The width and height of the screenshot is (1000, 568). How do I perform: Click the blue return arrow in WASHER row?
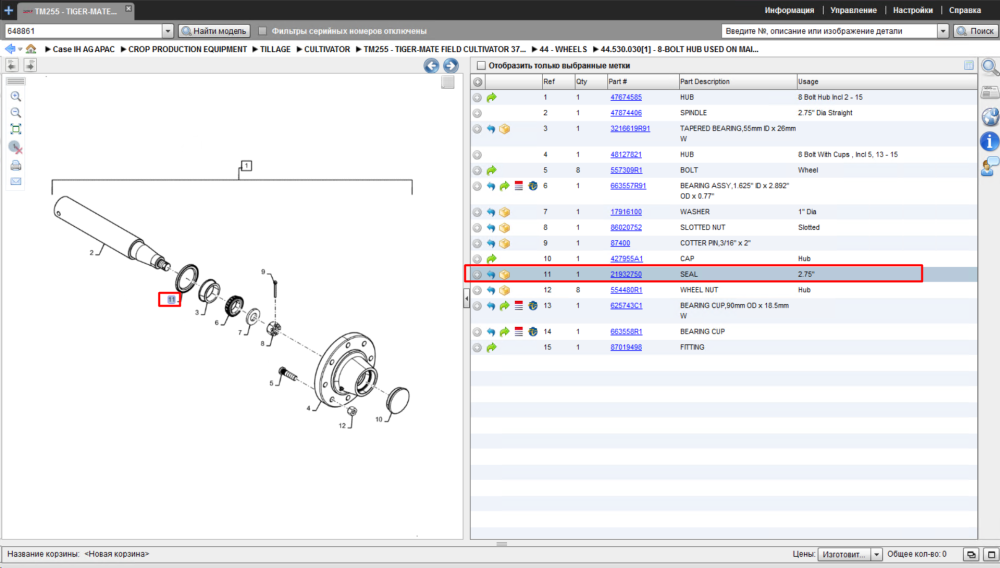(491, 212)
